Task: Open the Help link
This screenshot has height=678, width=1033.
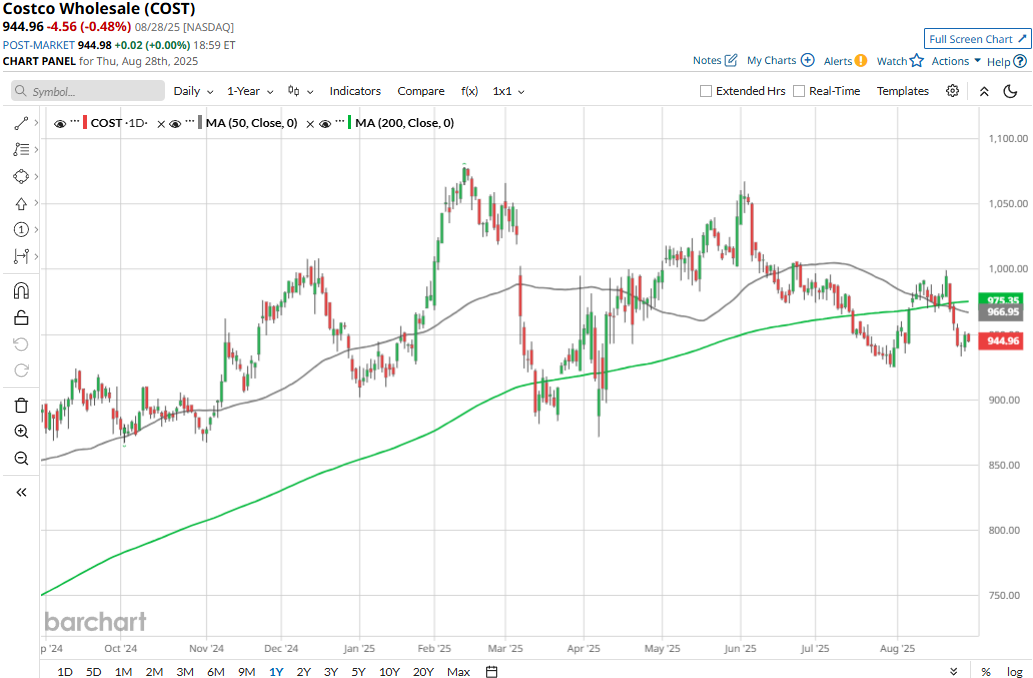Action: coord(1006,61)
